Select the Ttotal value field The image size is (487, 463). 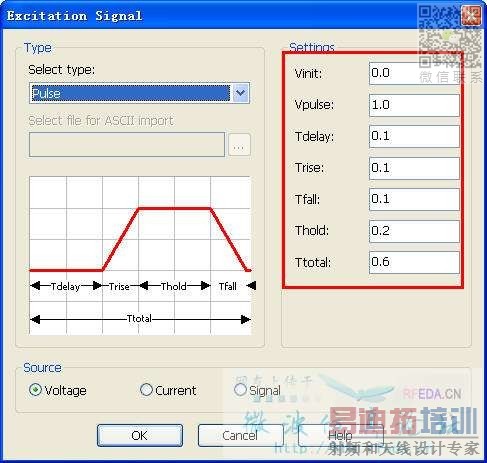(414, 262)
